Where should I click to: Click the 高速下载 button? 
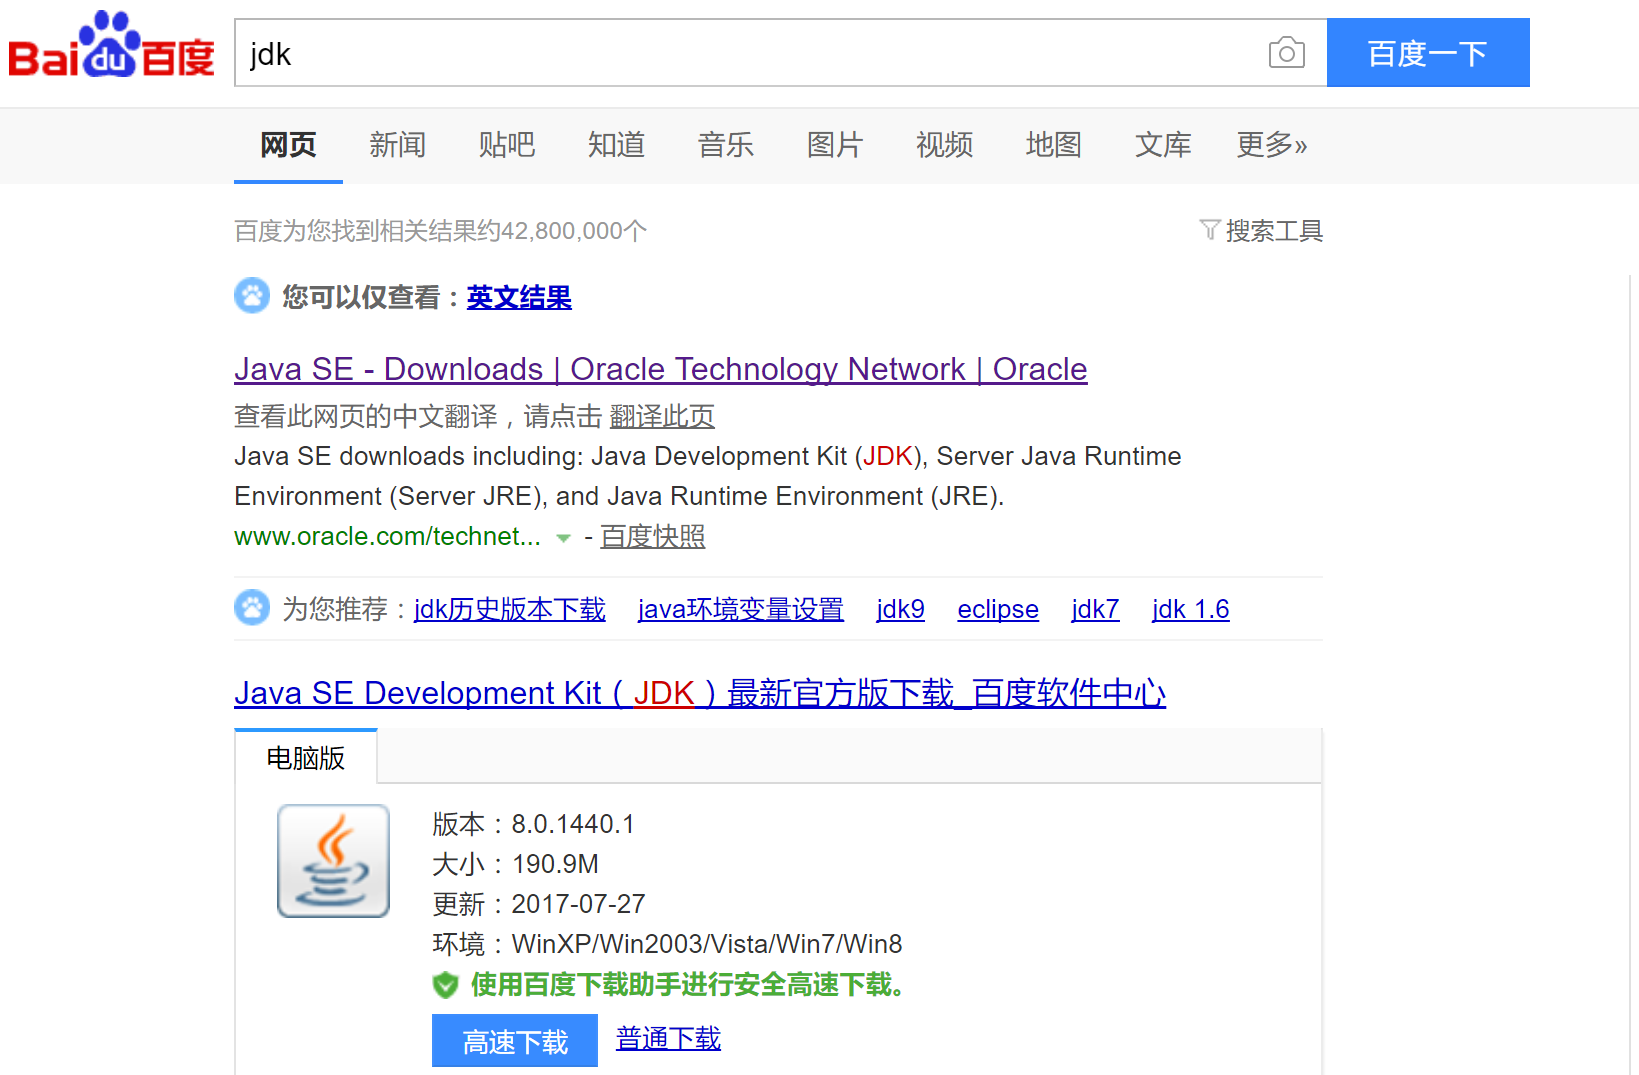(x=515, y=1041)
